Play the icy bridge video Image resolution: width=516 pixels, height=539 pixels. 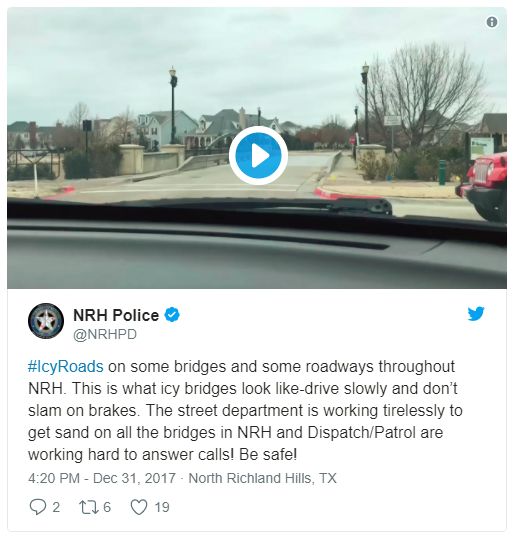(x=258, y=155)
